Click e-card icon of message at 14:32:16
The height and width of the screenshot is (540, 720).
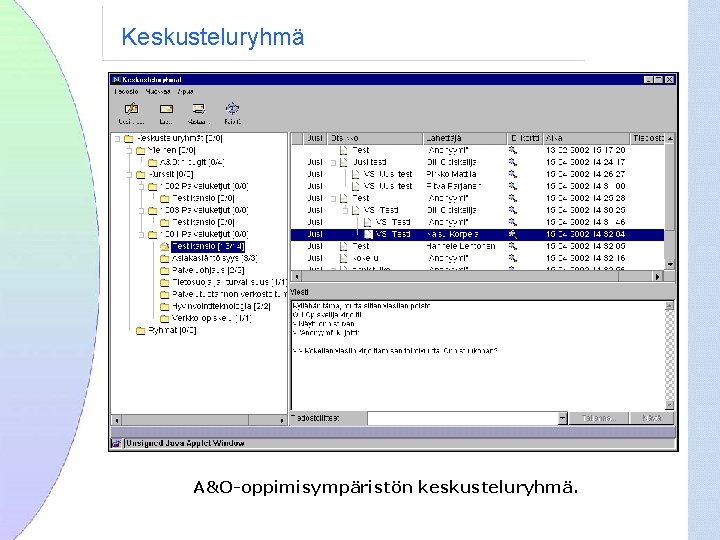coord(512,258)
